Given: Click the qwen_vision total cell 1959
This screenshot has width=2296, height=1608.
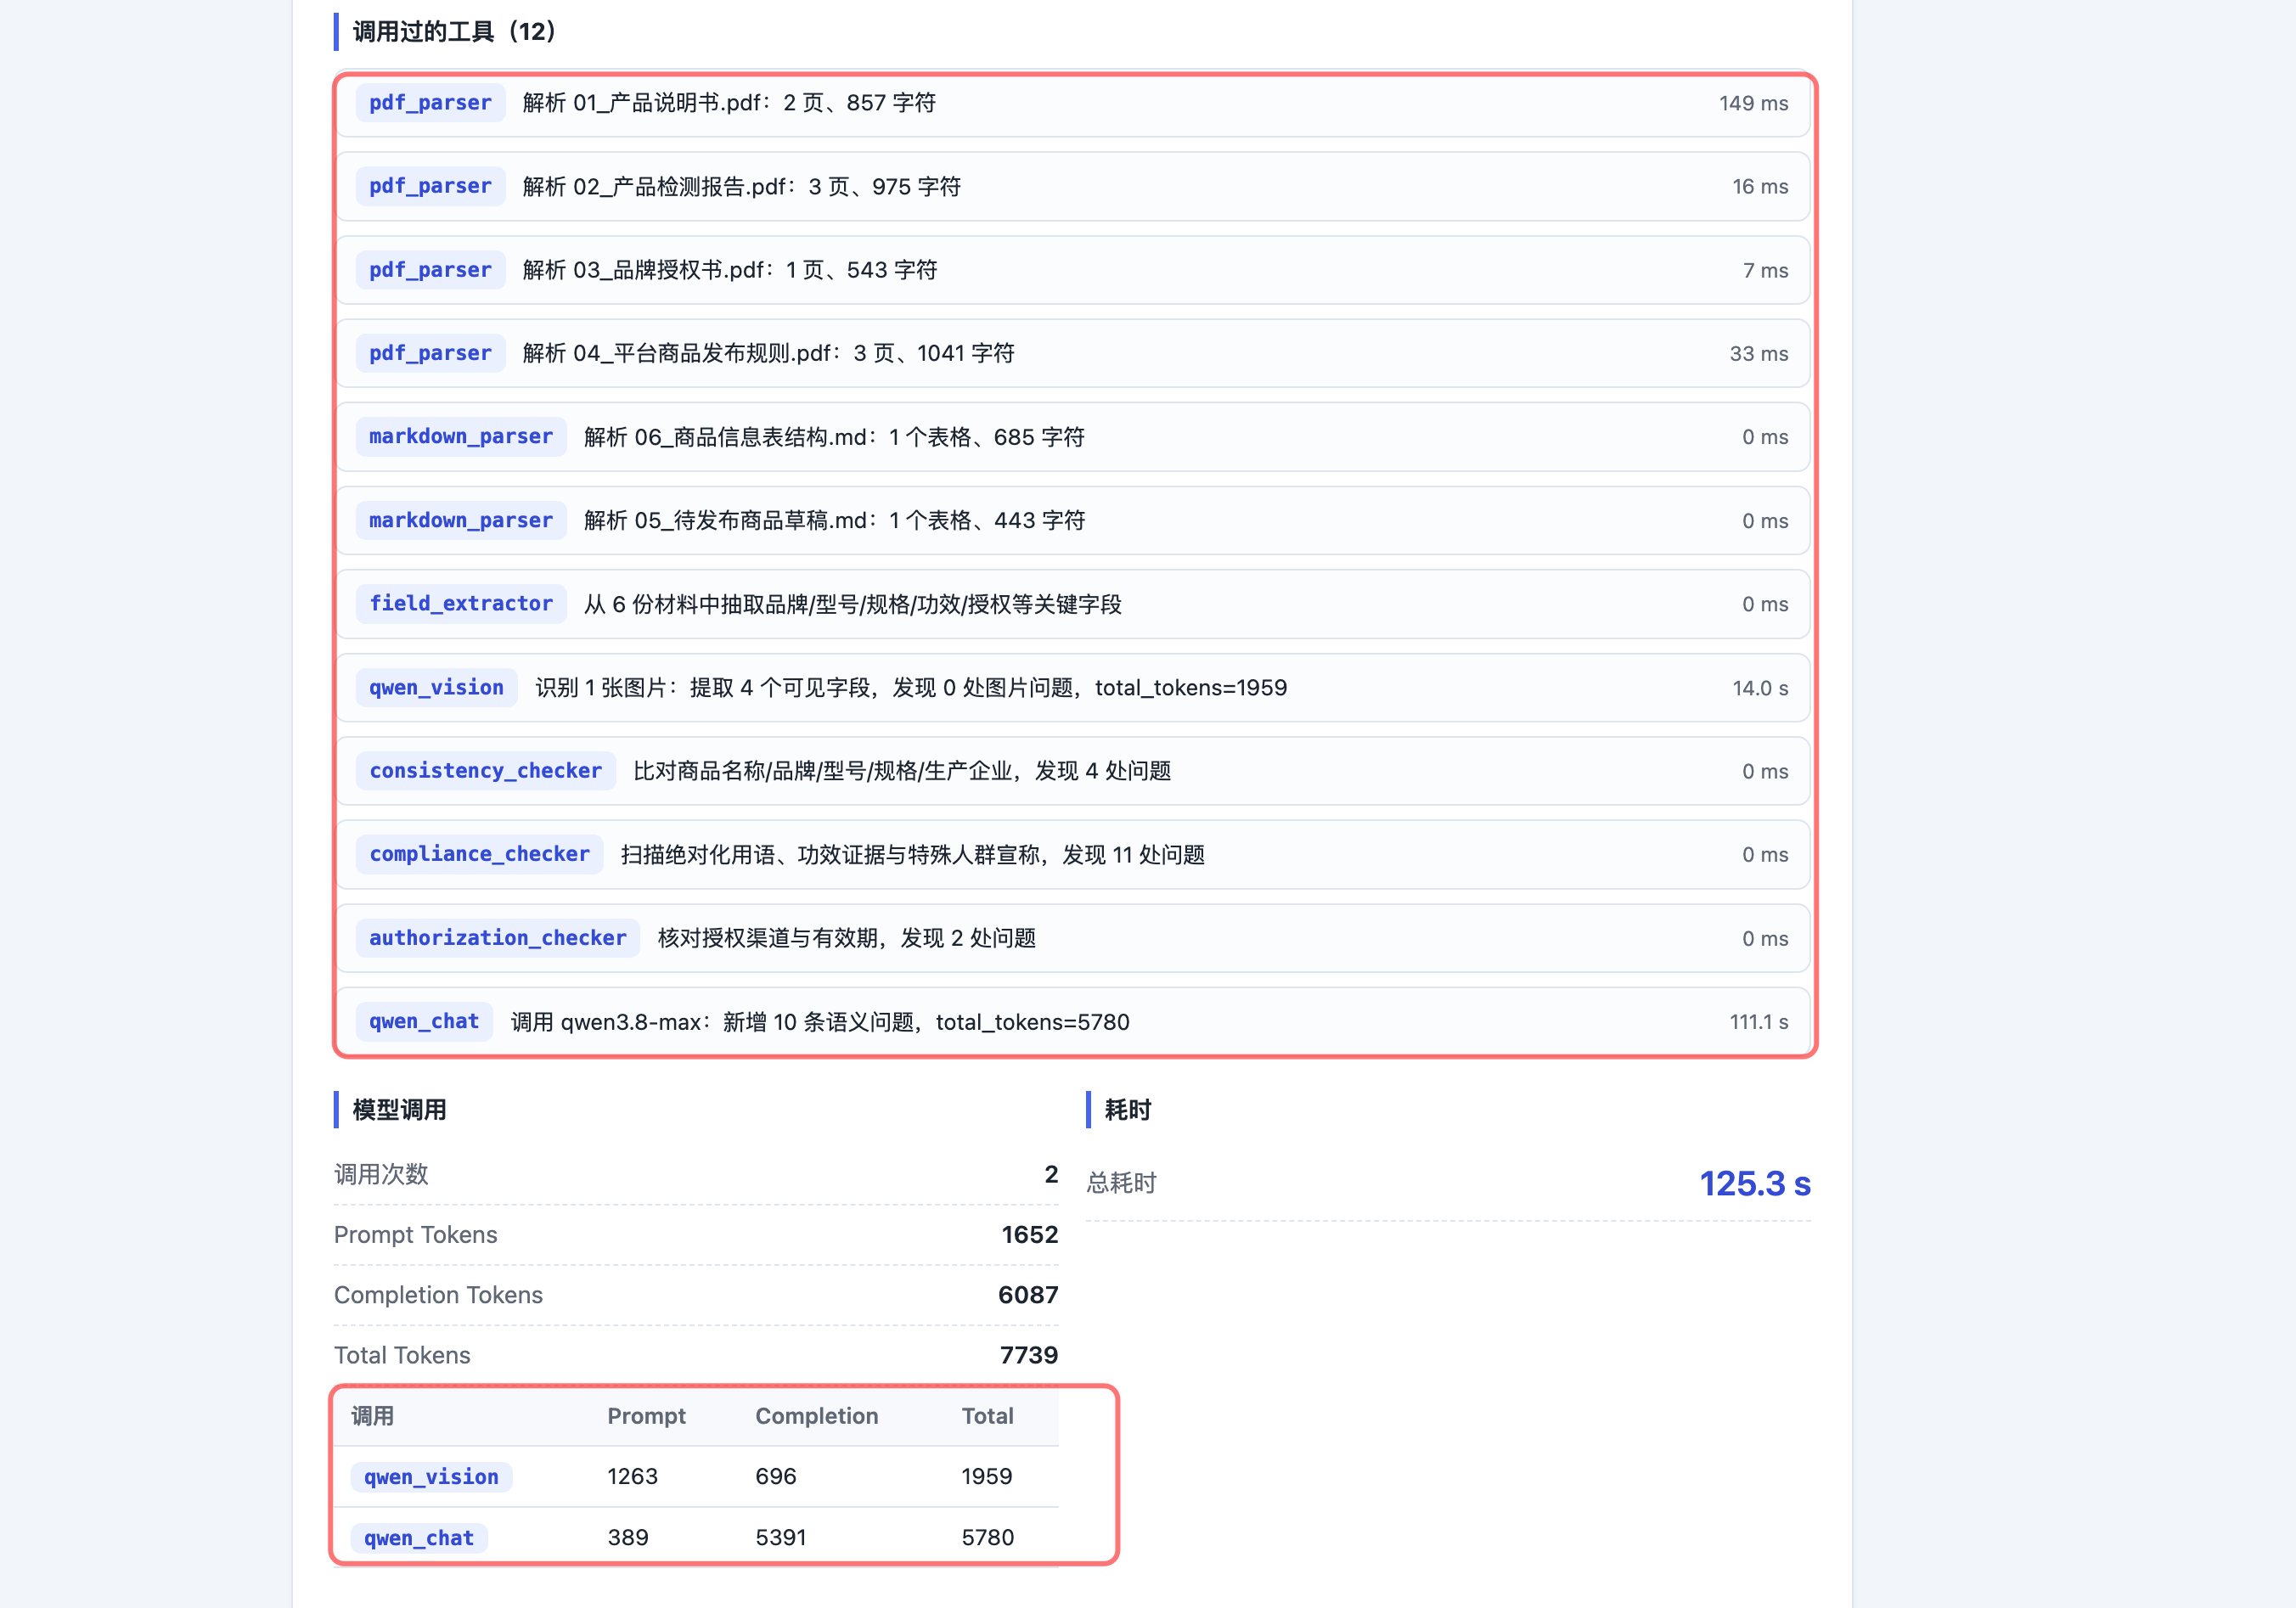Looking at the screenshot, I should [987, 1477].
